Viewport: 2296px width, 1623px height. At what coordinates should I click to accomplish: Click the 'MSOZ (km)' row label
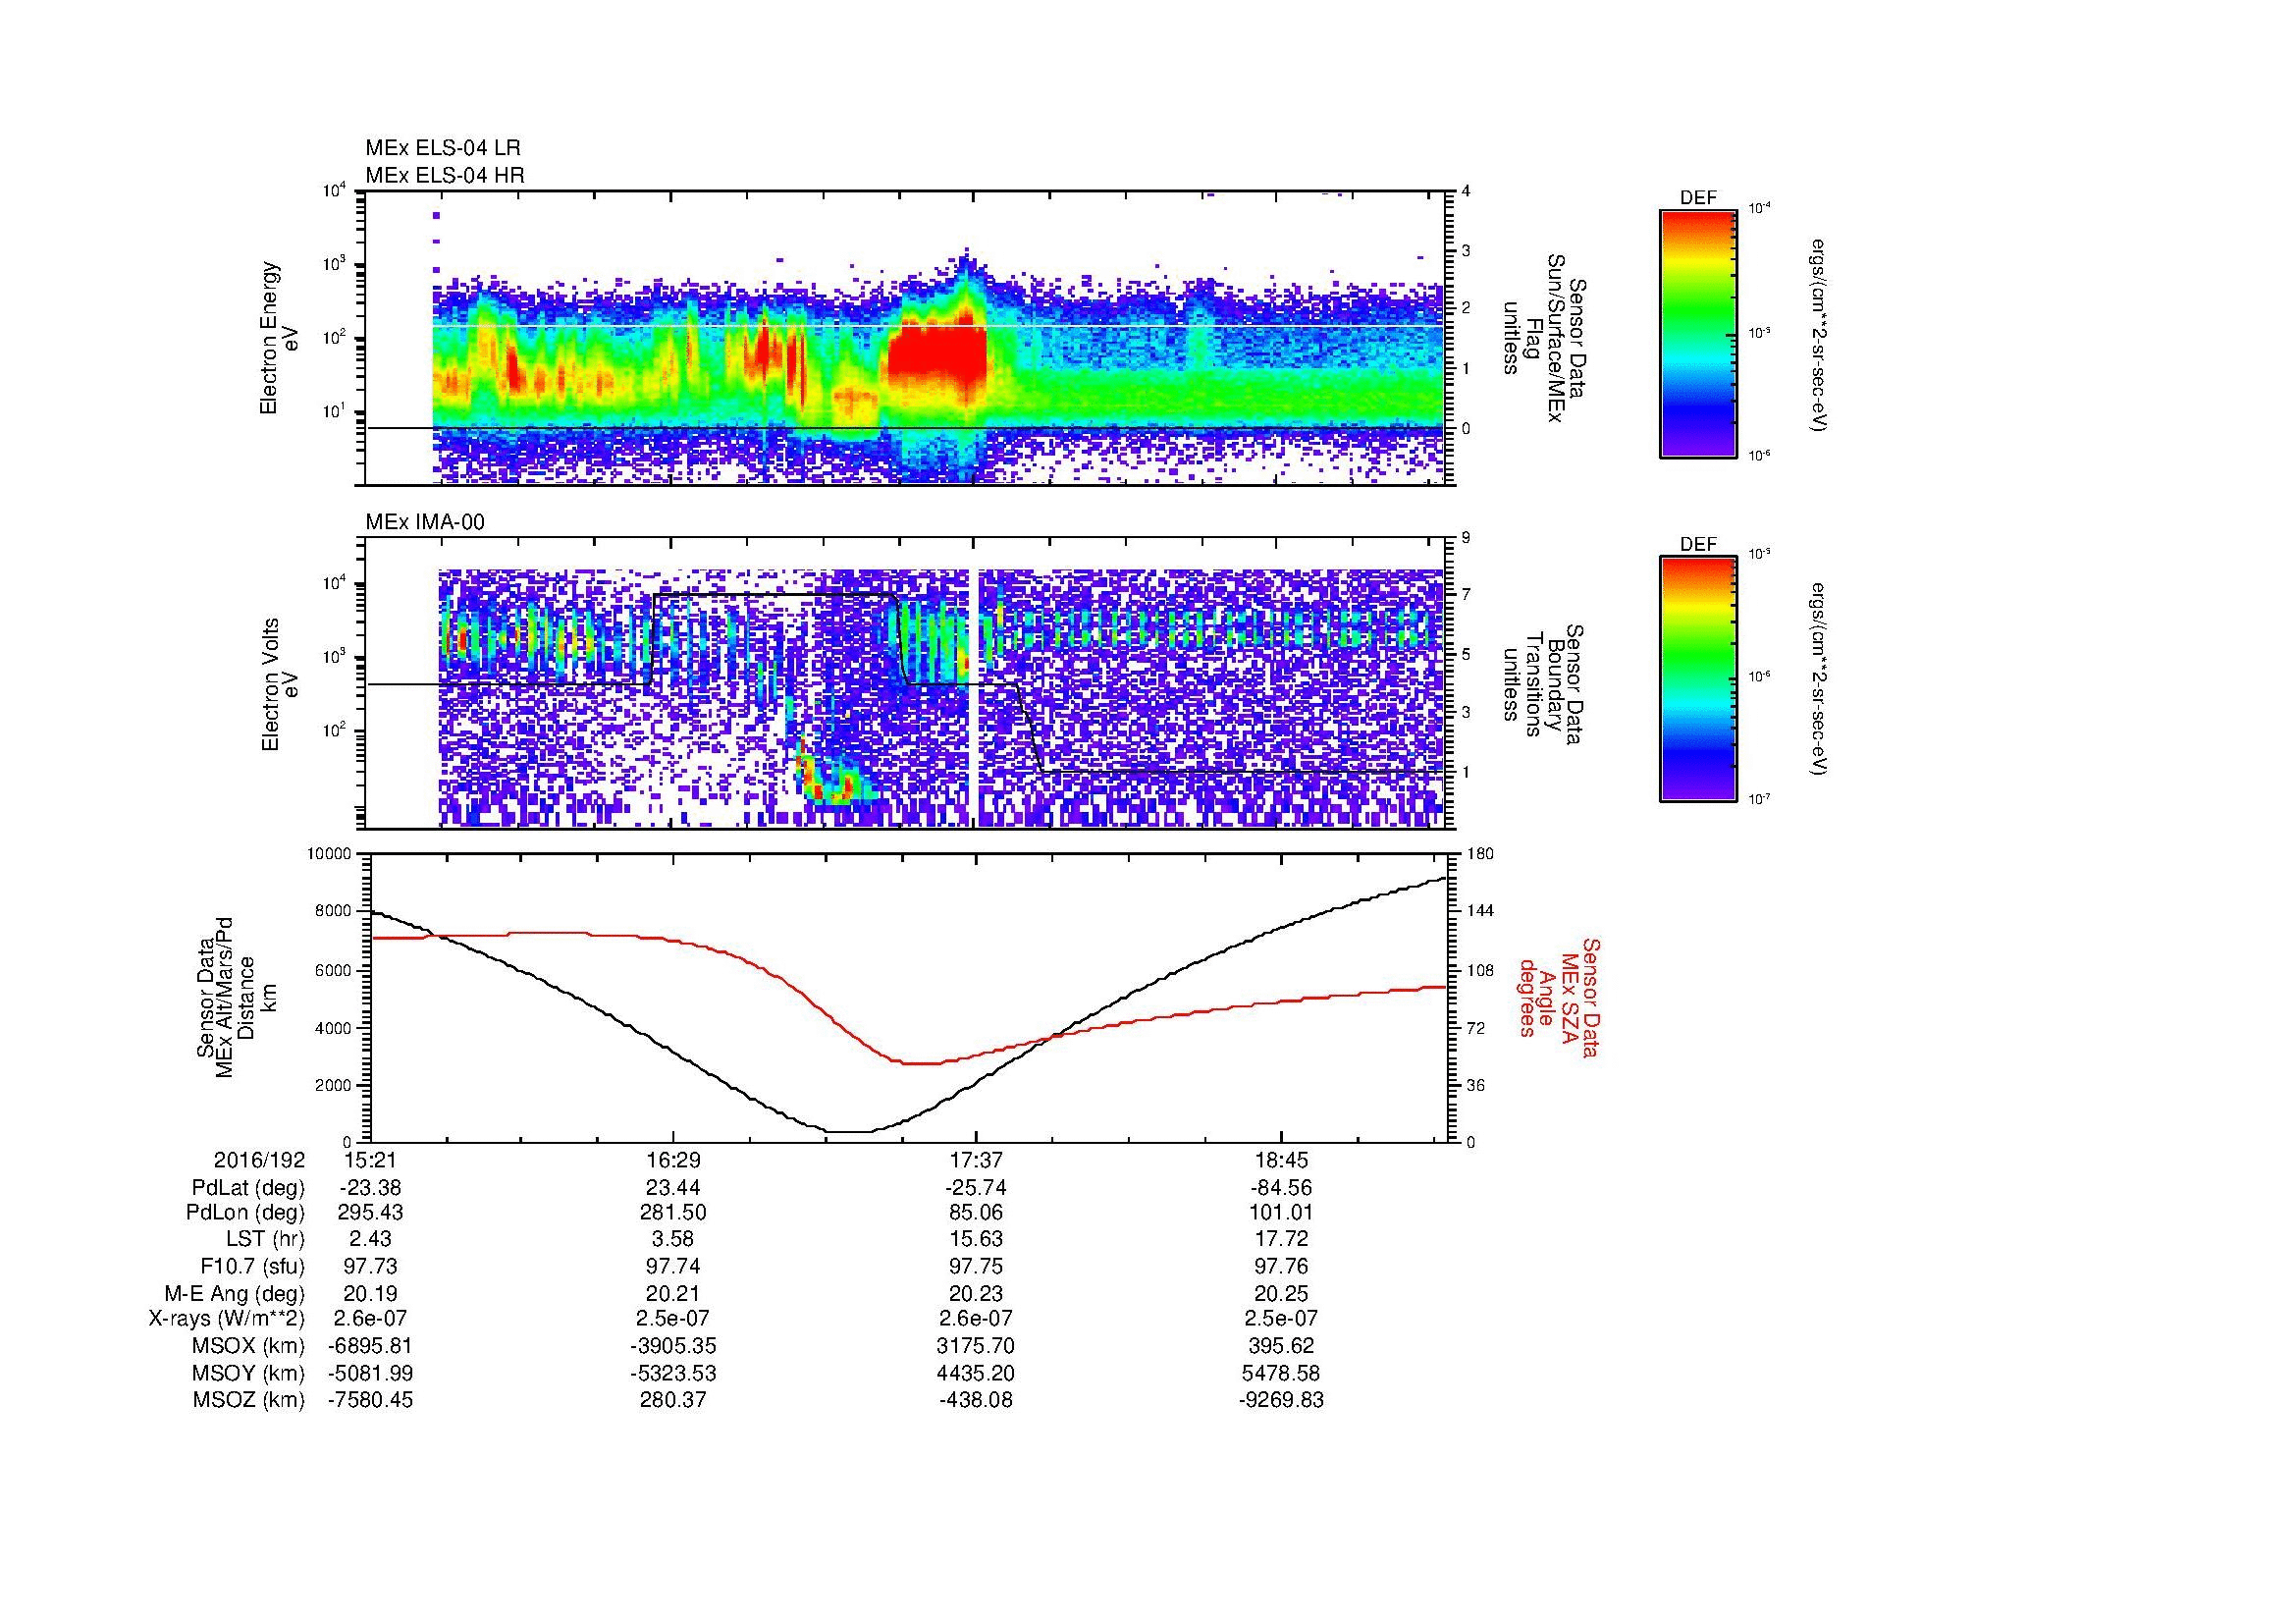pyautogui.click(x=248, y=1400)
